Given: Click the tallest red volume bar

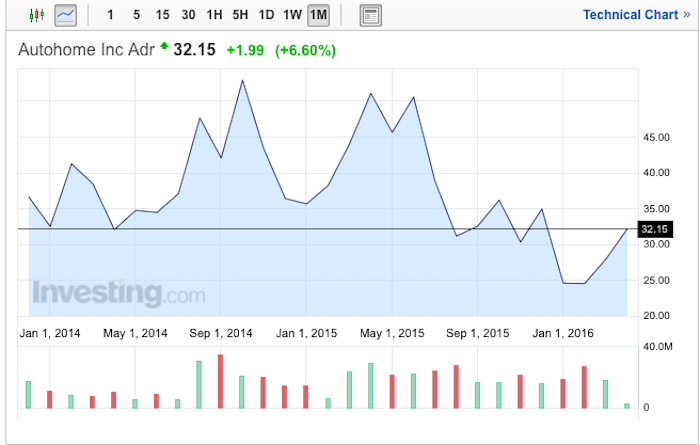Looking at the screenshot, I should coord(220,381).
